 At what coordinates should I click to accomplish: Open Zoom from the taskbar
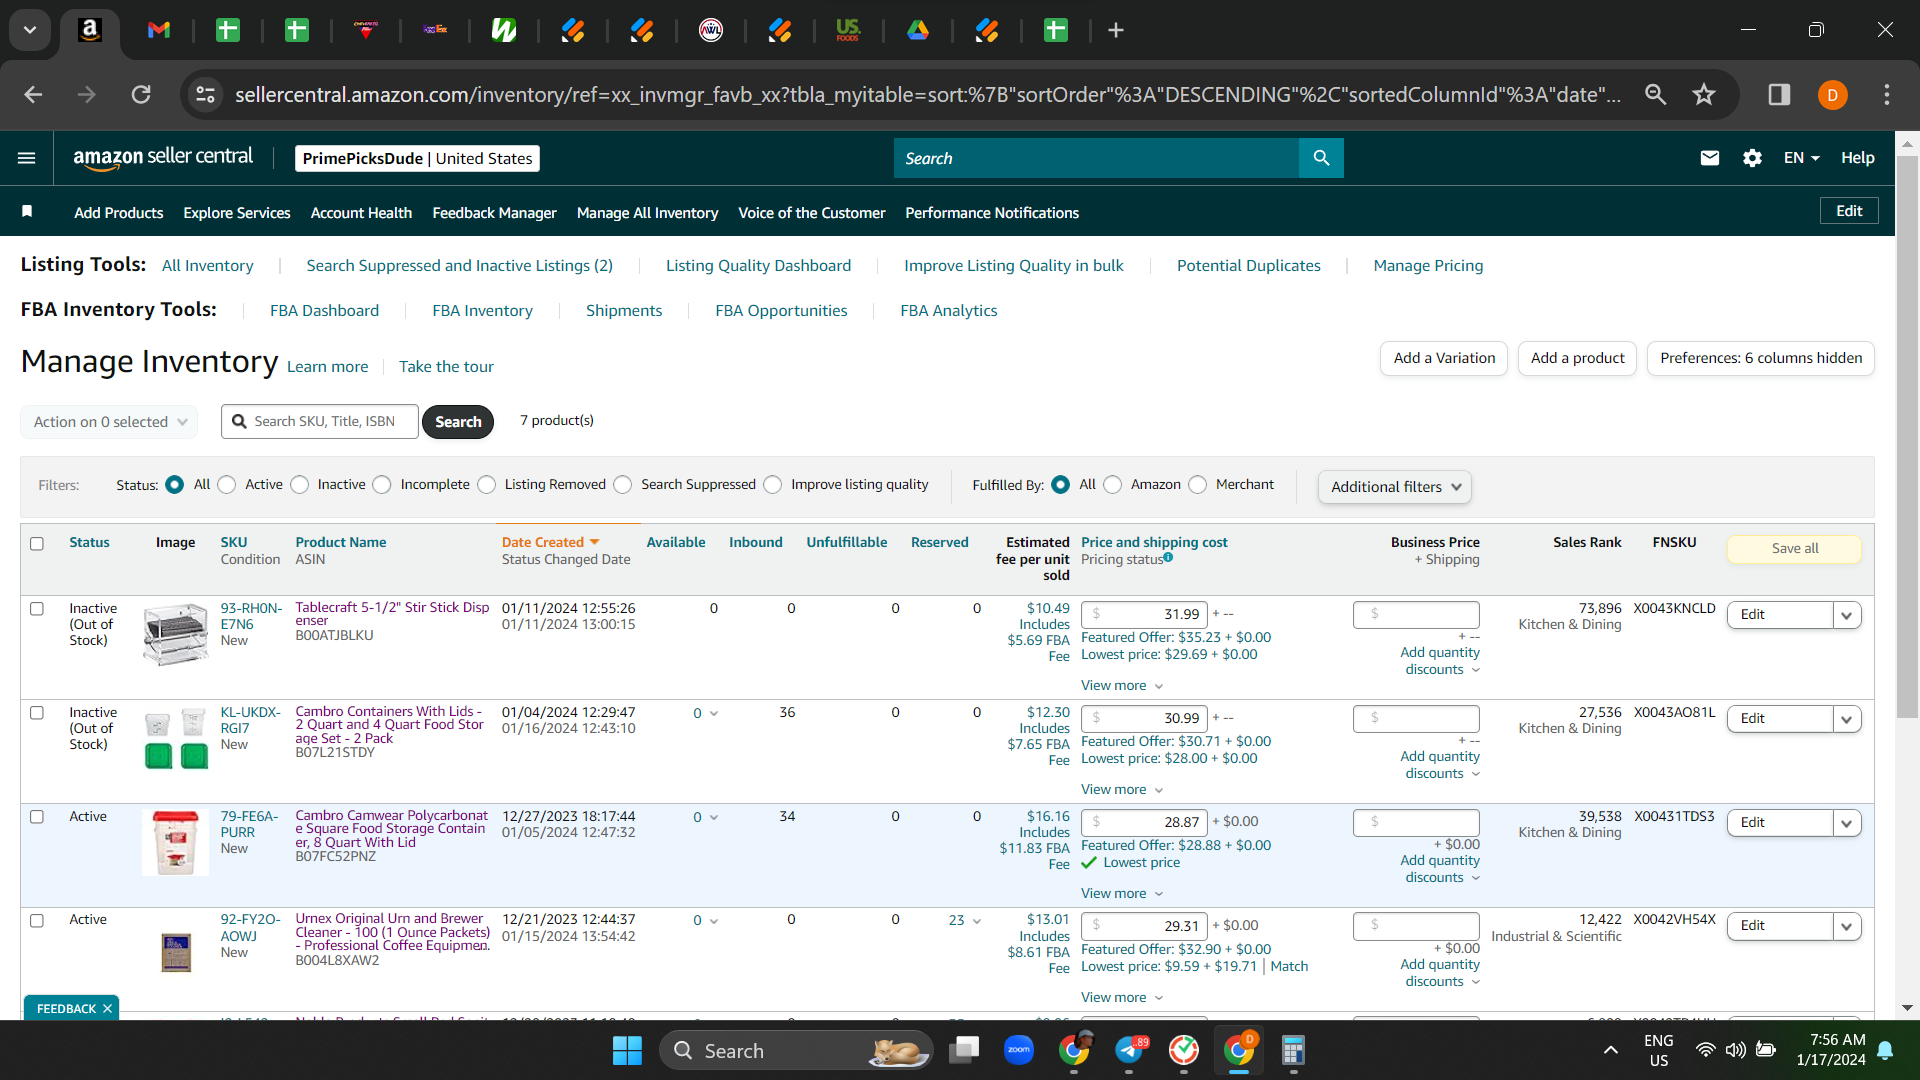tap(1019, 1050)
